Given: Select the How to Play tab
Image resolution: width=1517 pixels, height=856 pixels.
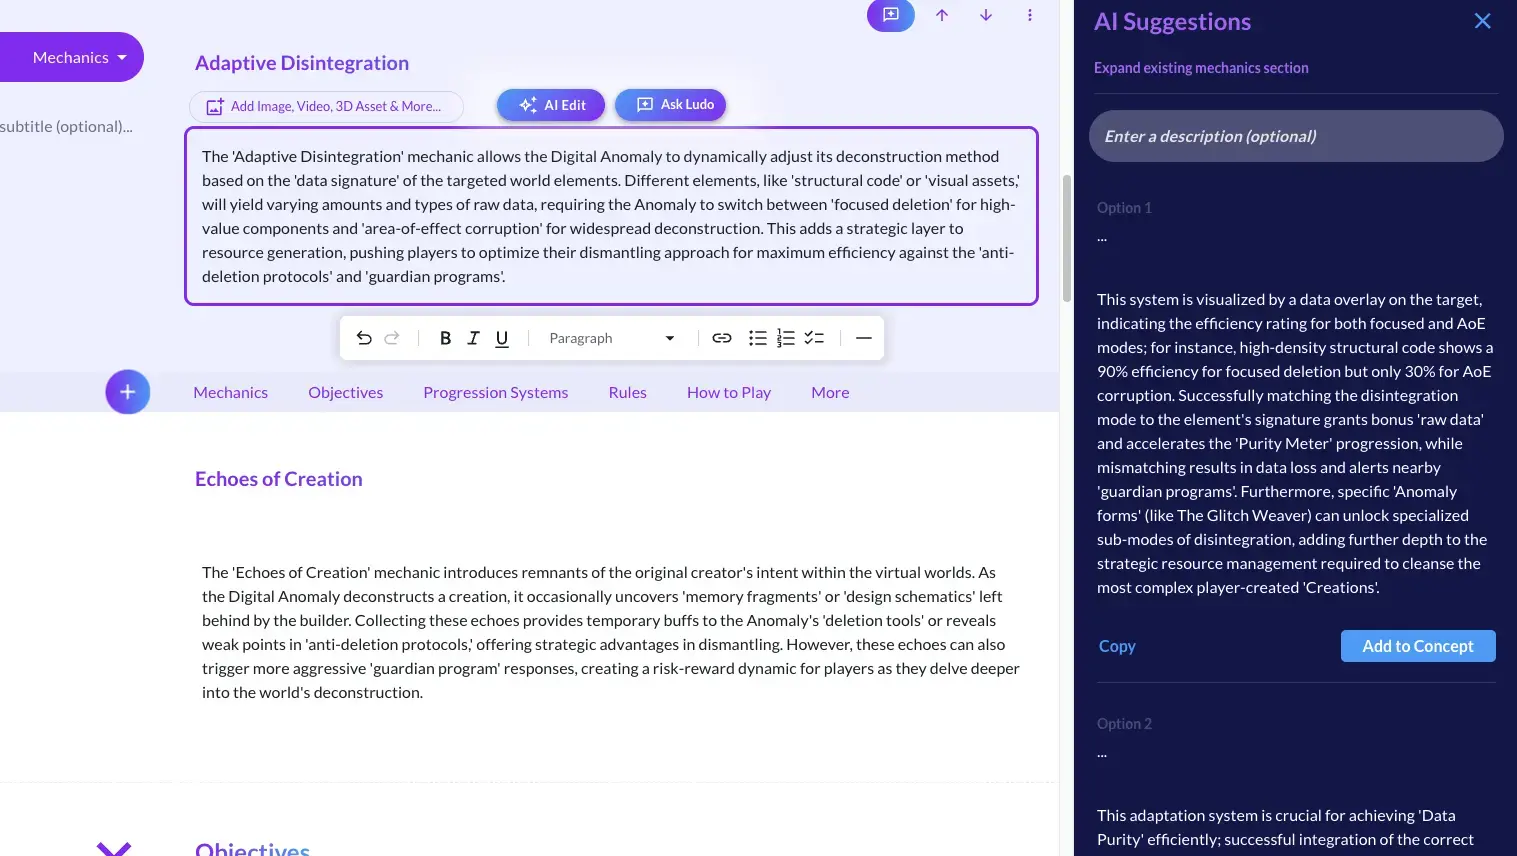Looking at the screenshot, I should (728, 393).
